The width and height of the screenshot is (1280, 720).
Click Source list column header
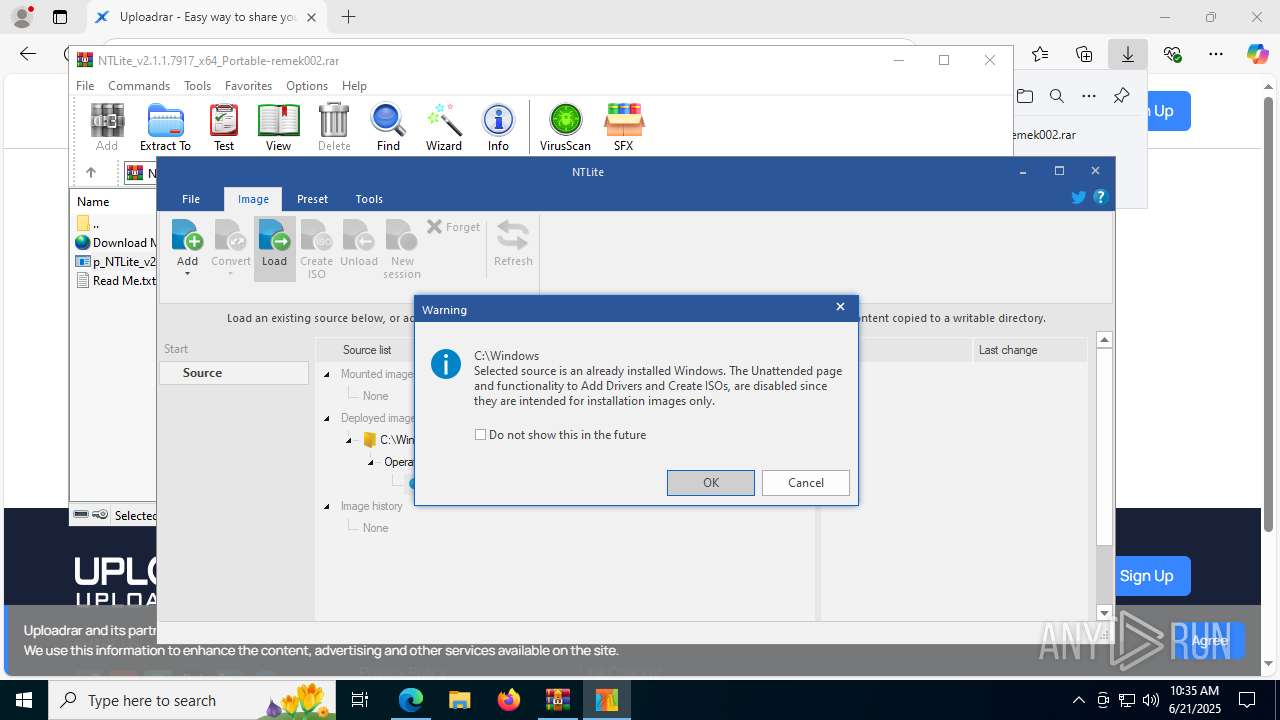pyautogui.click(x=367, y=350)
